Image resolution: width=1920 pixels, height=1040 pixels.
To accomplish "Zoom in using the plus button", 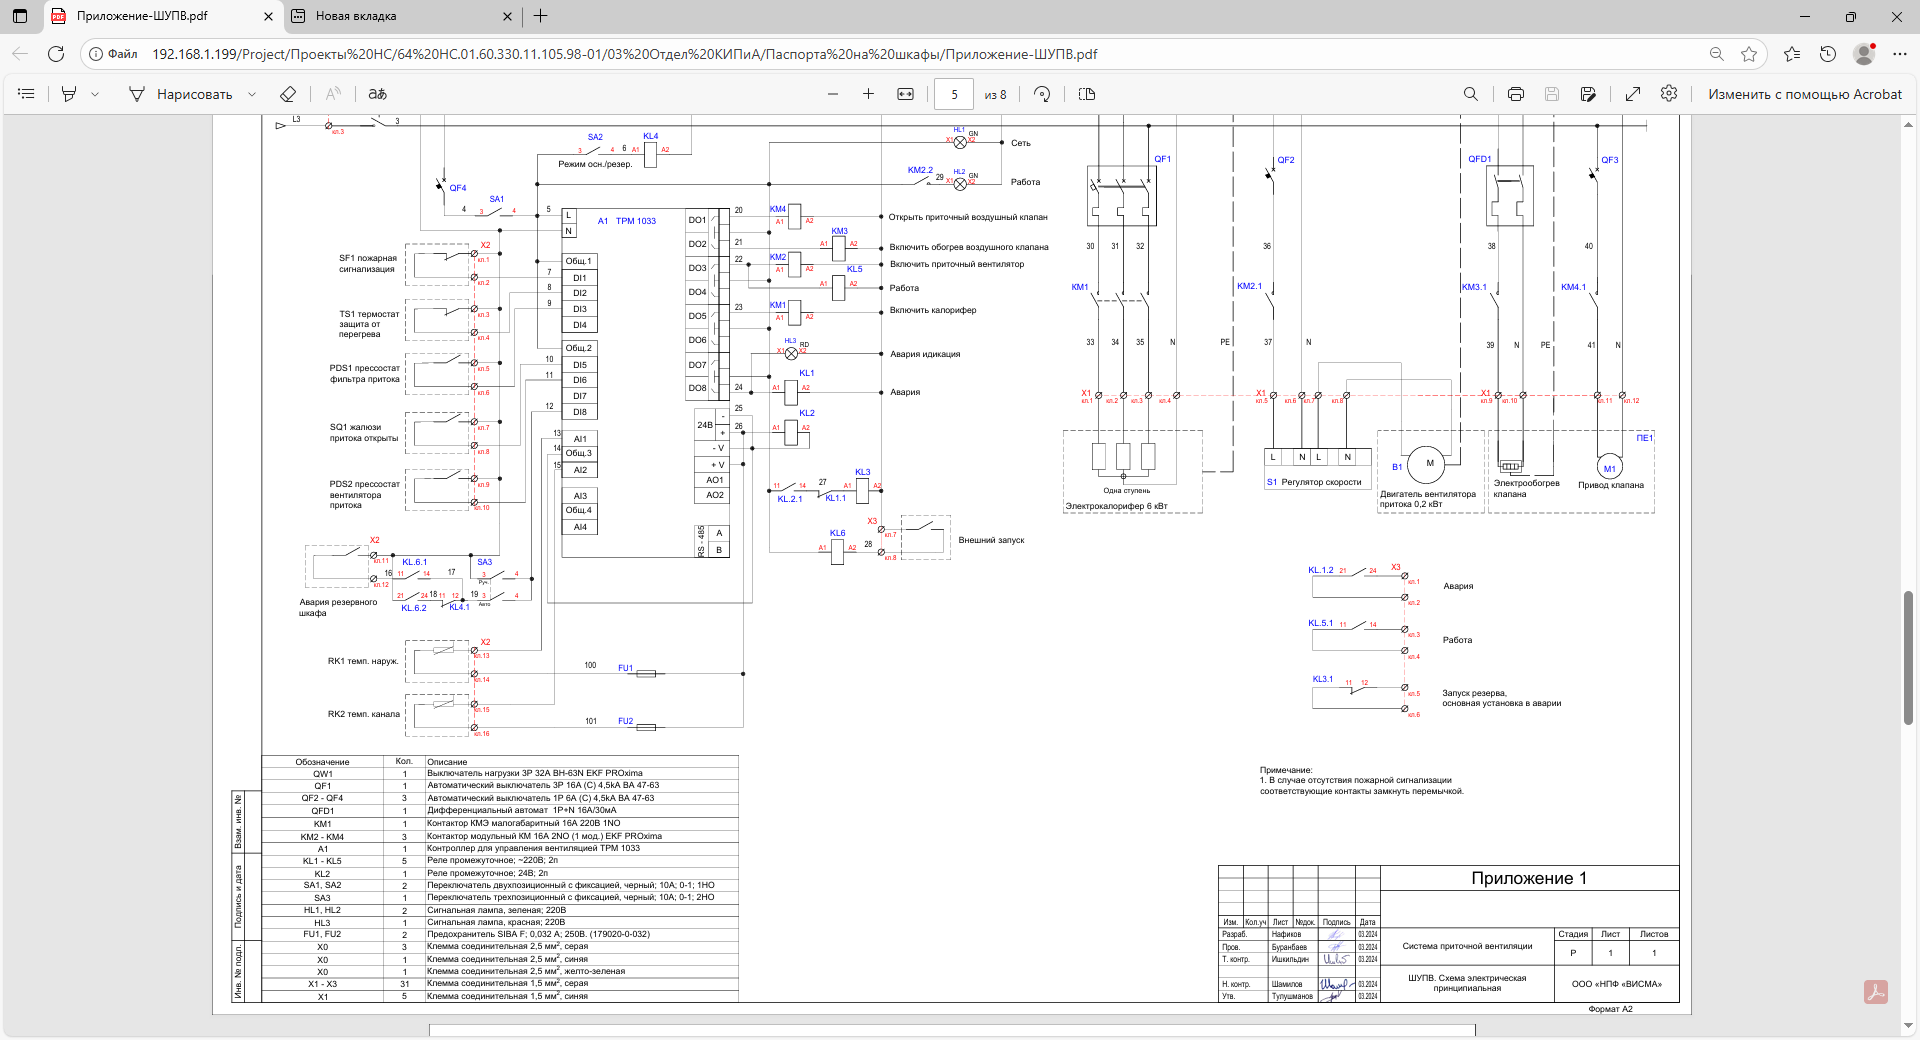I will coord(868,94).
